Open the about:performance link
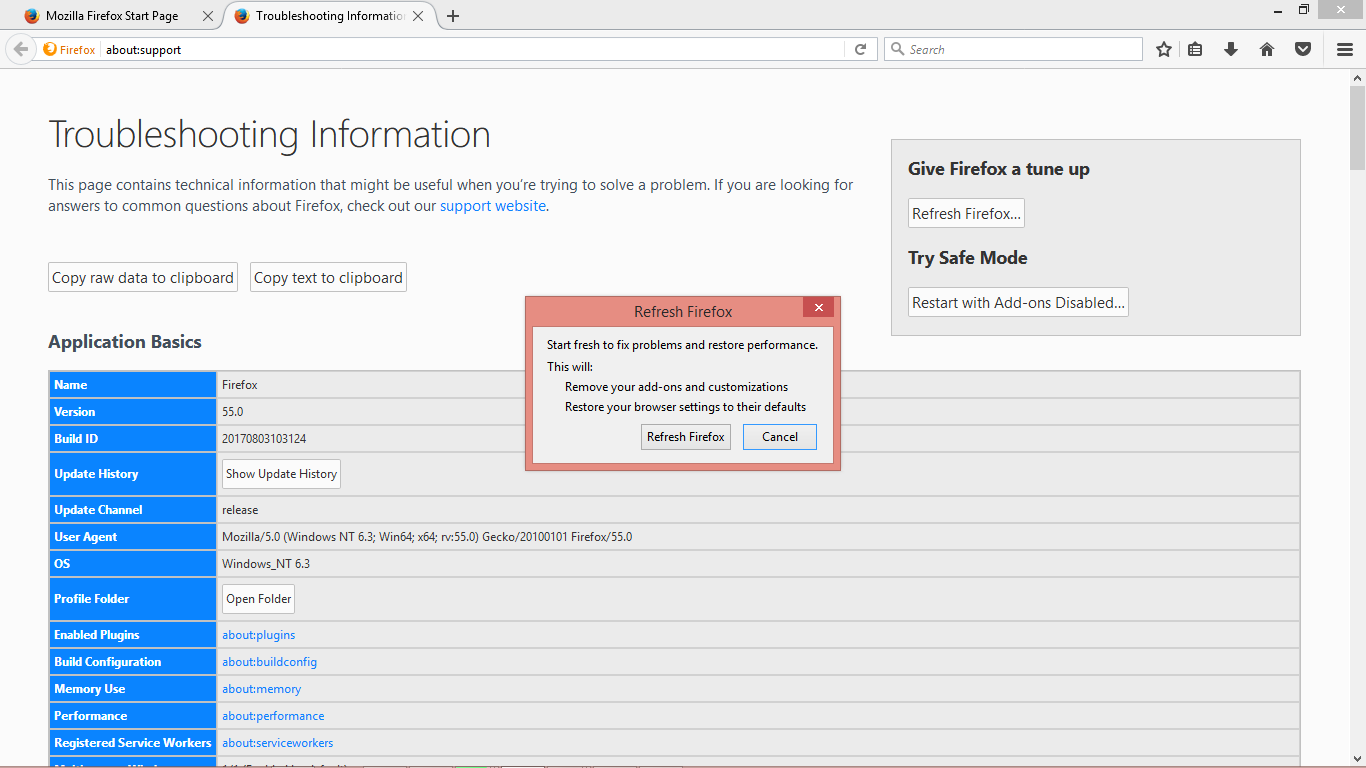The image size is (1366, 768). [273, 716]
